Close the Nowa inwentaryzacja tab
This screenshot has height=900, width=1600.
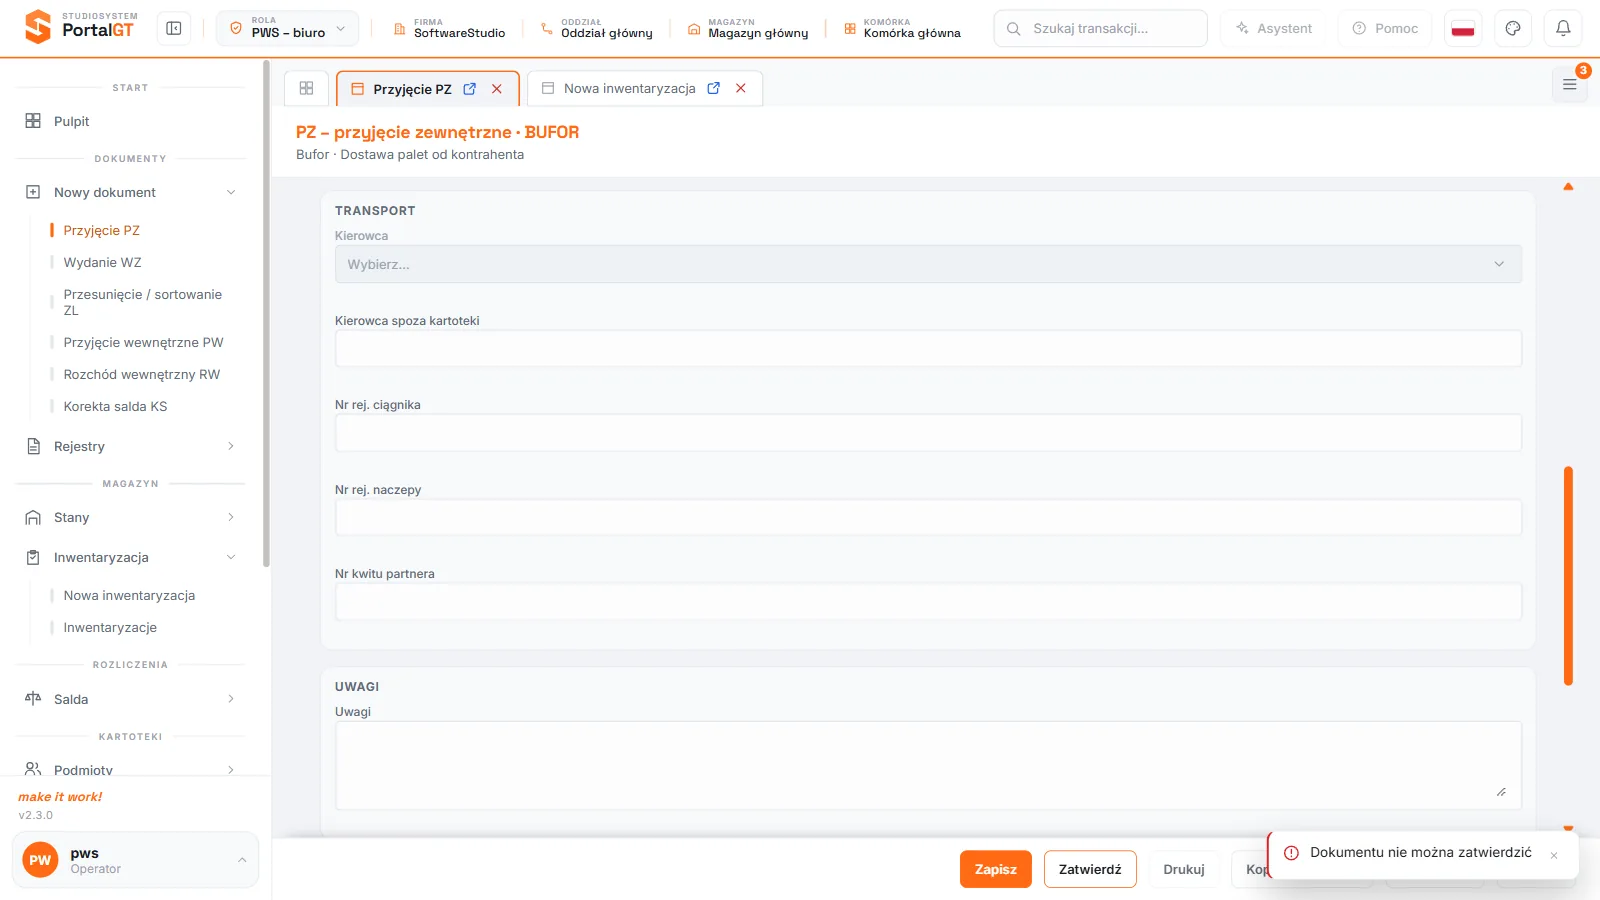tap(741, 88)
